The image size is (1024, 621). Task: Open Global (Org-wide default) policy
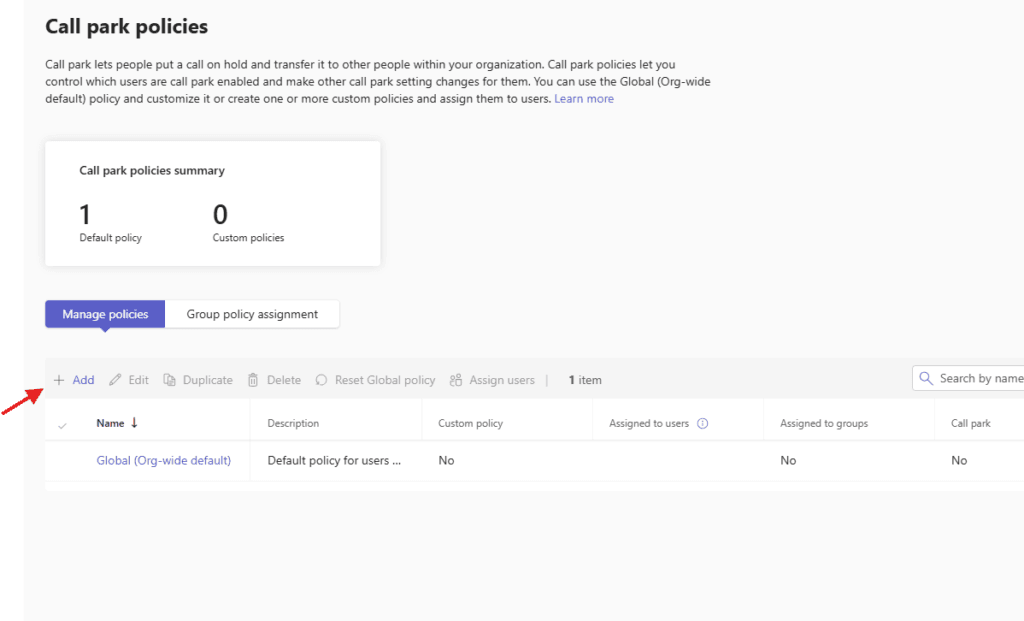163,461
